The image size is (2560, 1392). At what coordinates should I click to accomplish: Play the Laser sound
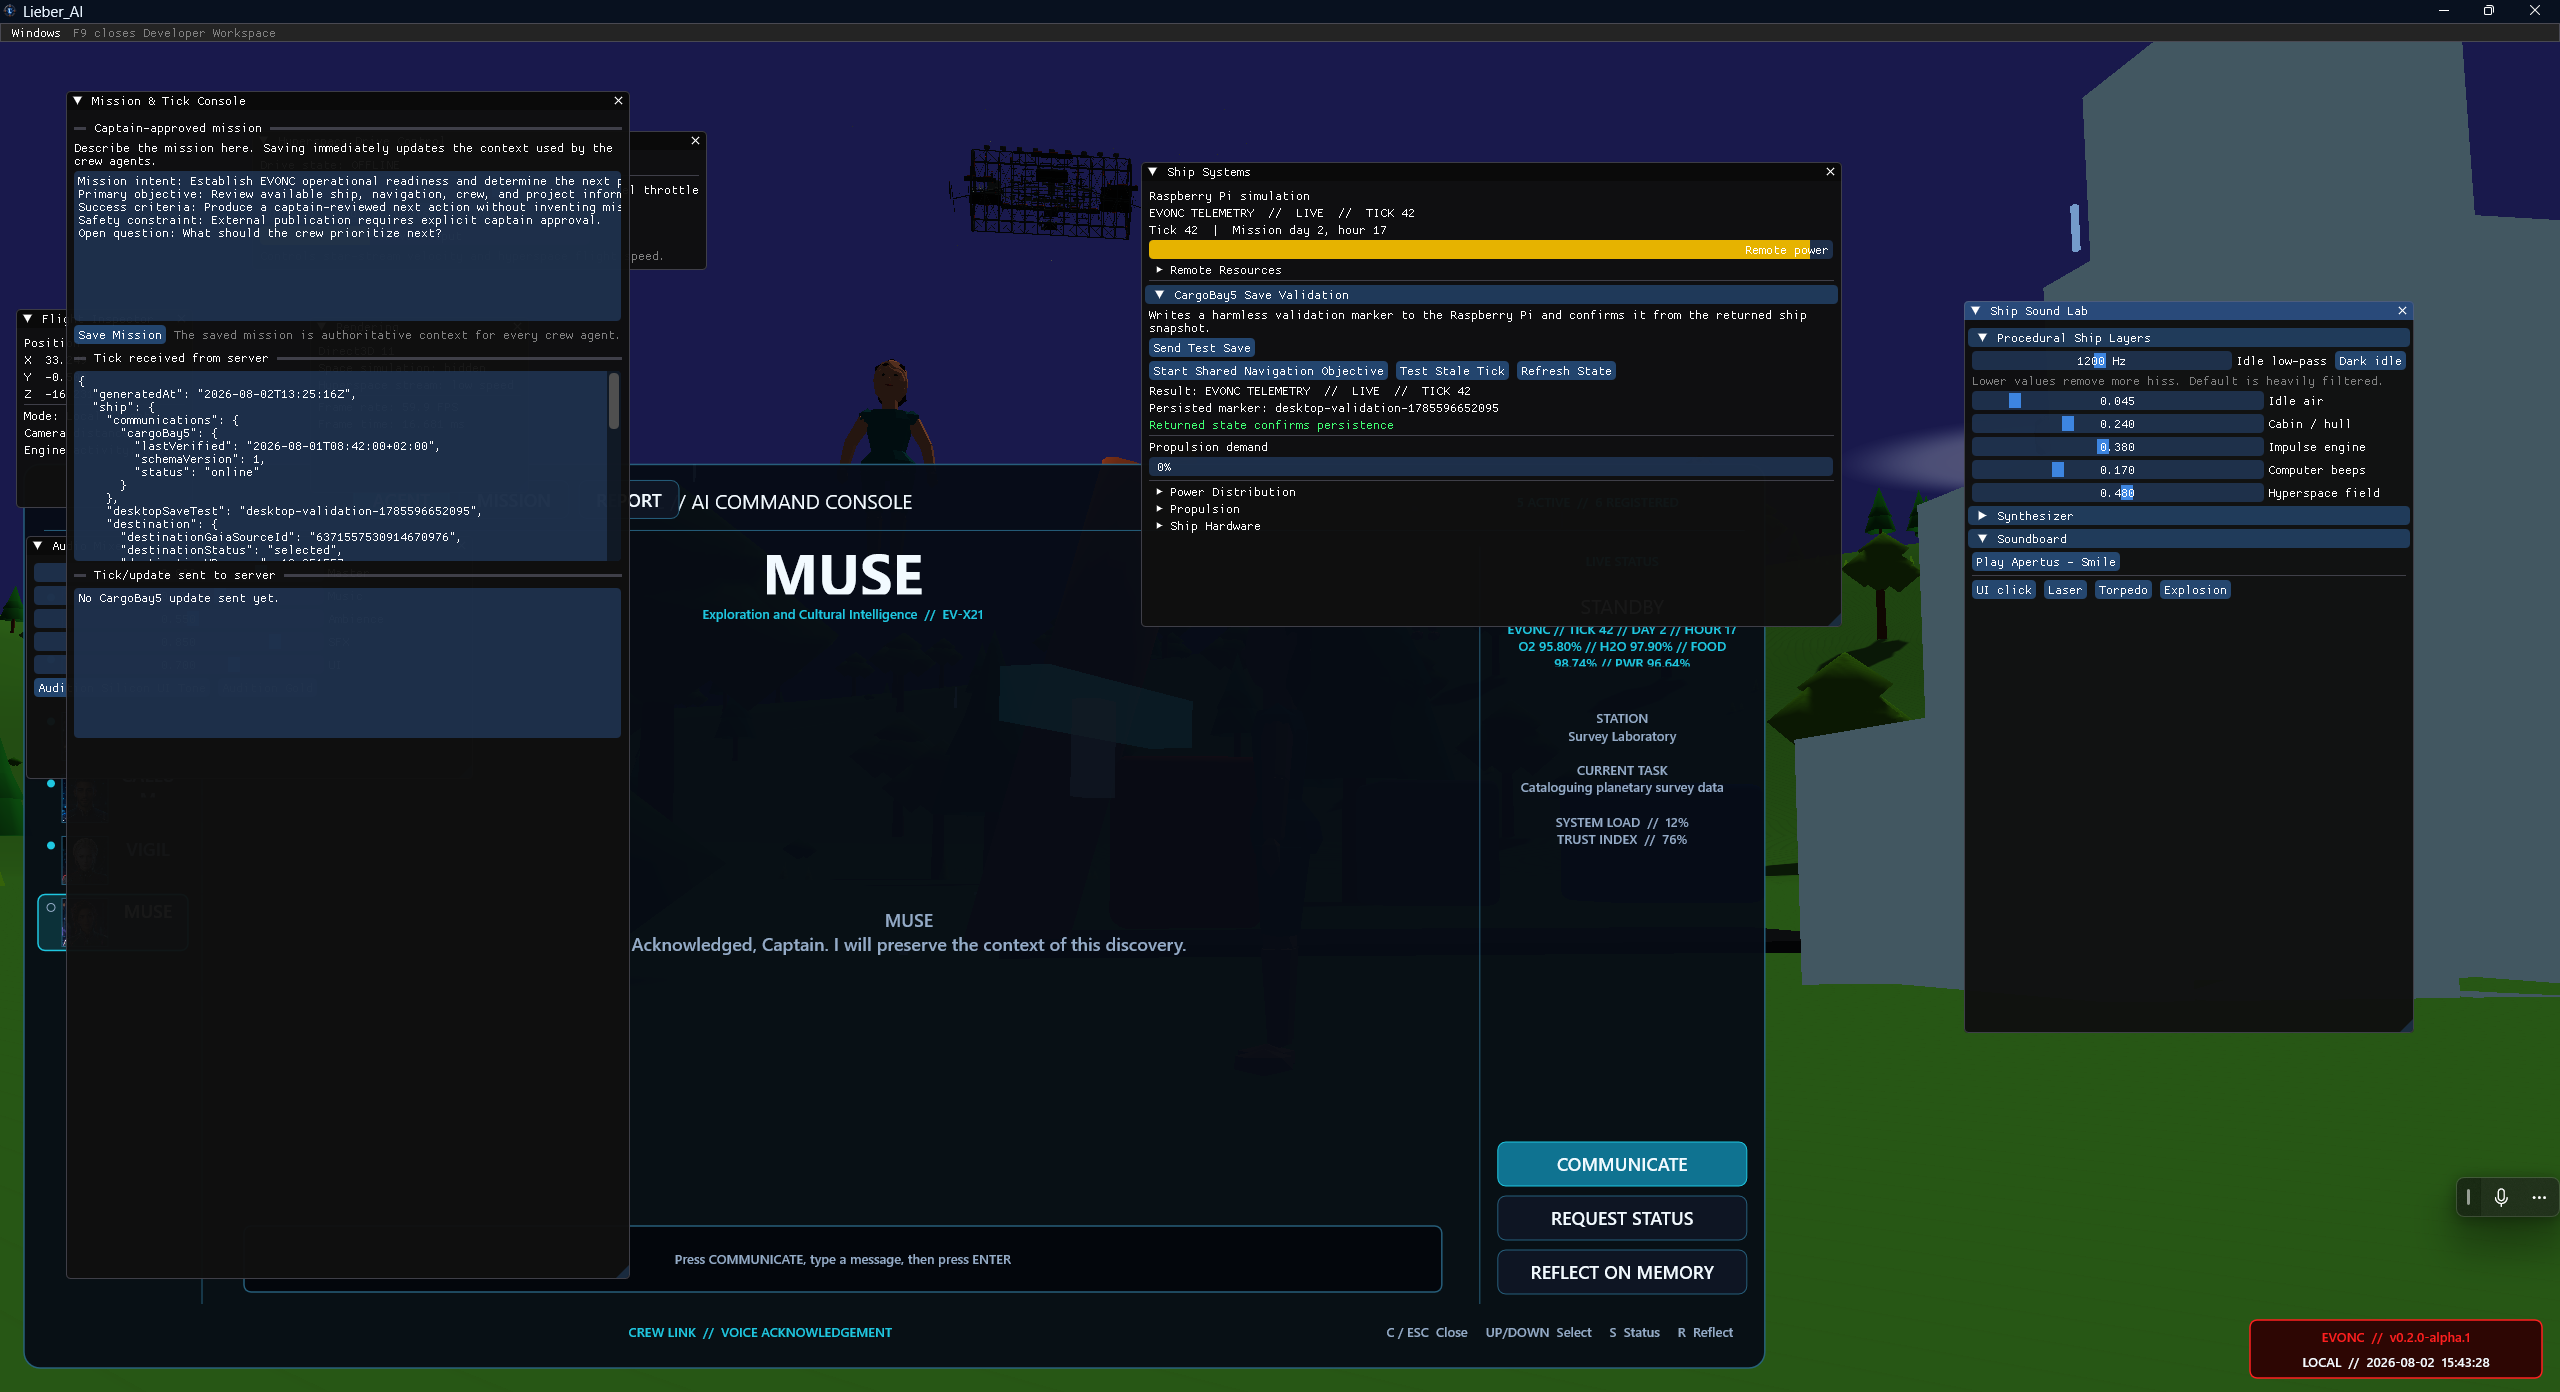[2064, 590]
